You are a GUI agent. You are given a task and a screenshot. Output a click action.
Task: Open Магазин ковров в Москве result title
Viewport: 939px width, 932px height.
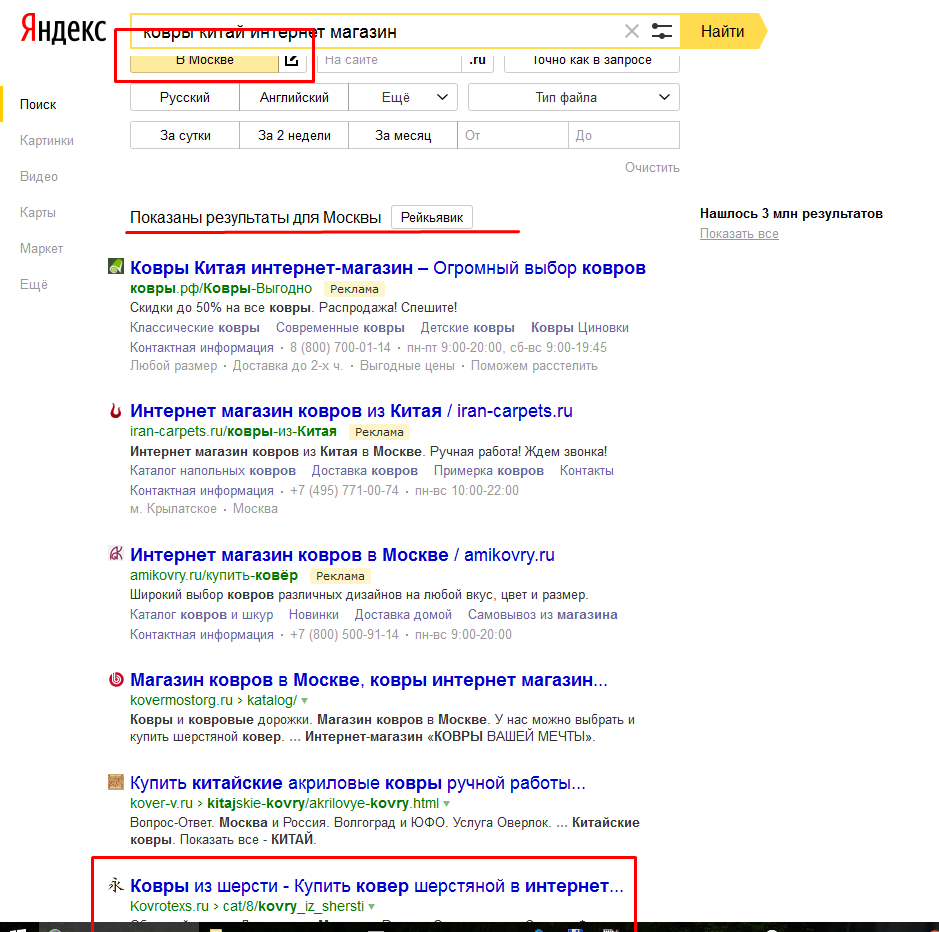(368, 680)
